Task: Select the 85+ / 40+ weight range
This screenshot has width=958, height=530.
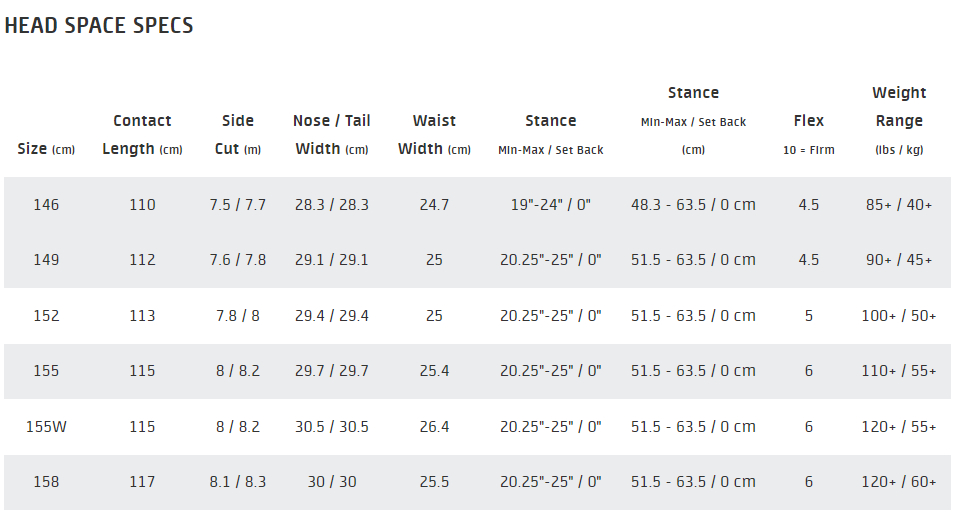Action: (x=899, y=205)
